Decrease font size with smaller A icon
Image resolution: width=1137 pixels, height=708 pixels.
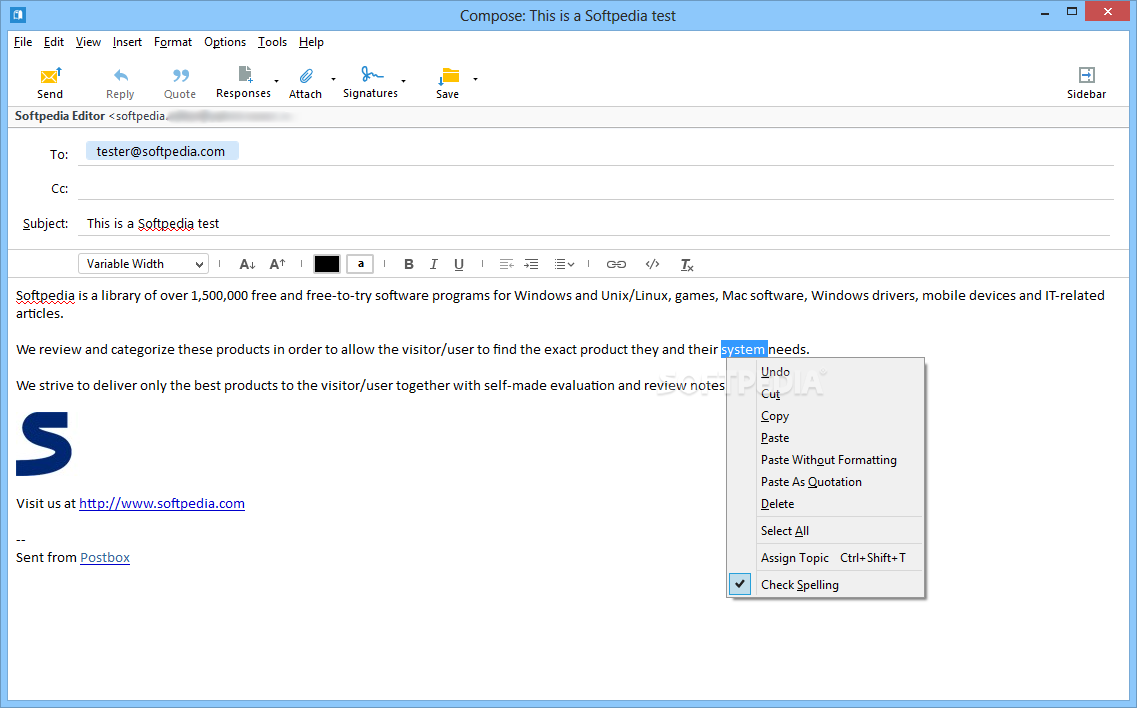point(247,264)
